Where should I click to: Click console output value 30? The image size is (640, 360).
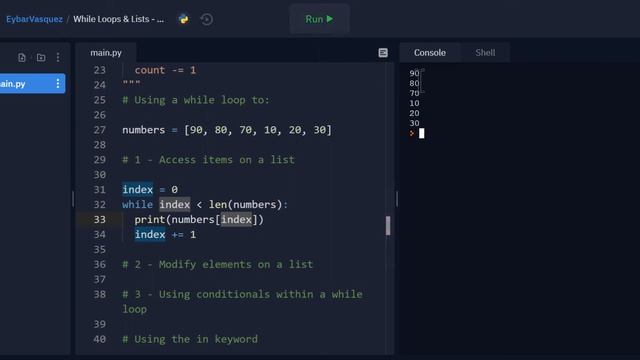(x=414, y=123)
